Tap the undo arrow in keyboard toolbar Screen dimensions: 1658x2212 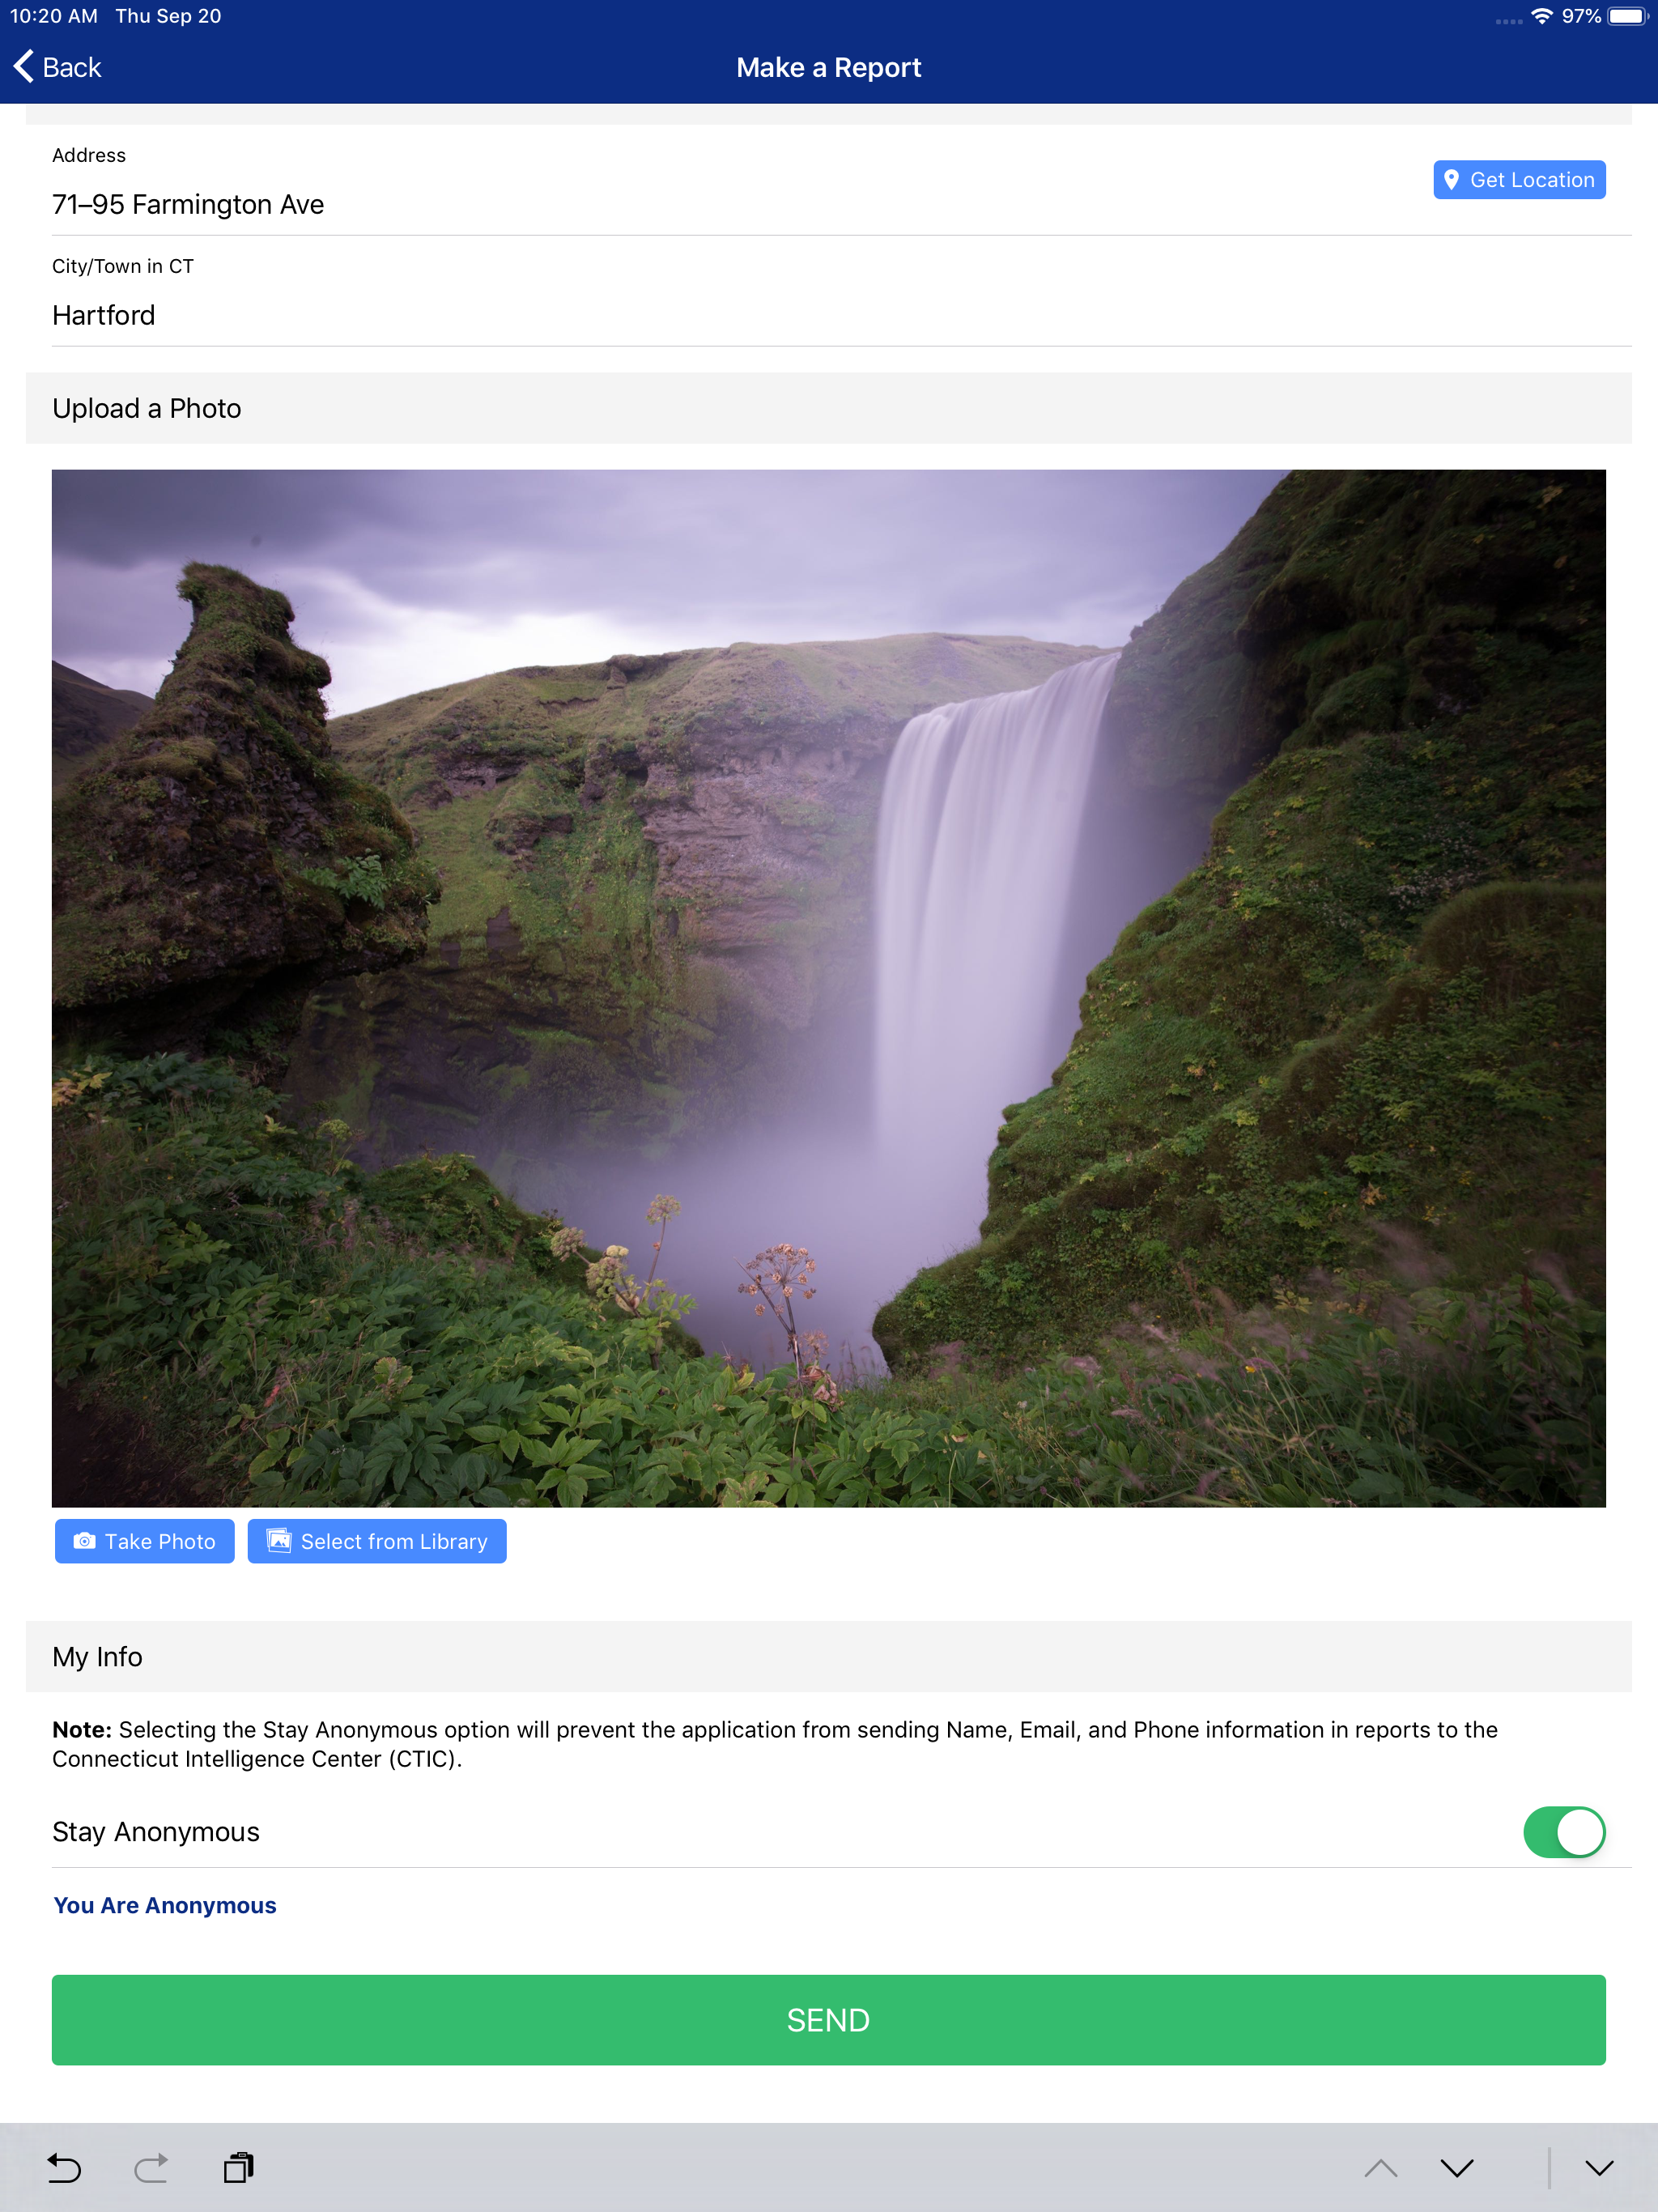pyautogui.click(x=64, y=2168)
